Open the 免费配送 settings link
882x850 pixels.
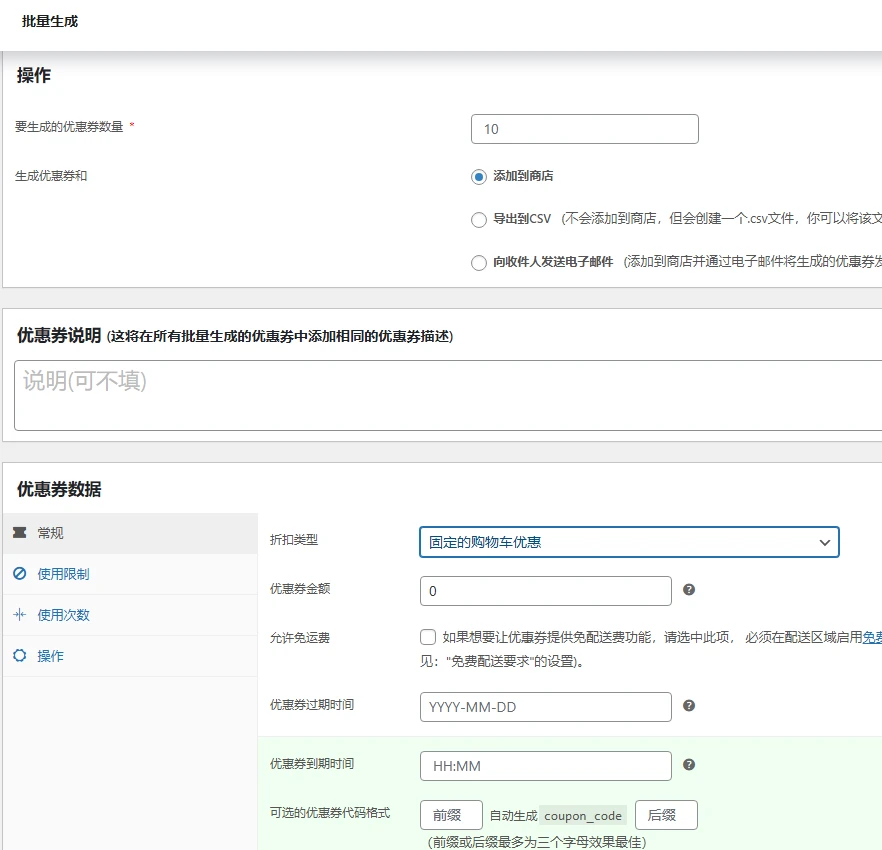pyautogui.click(x=870, y=638)
